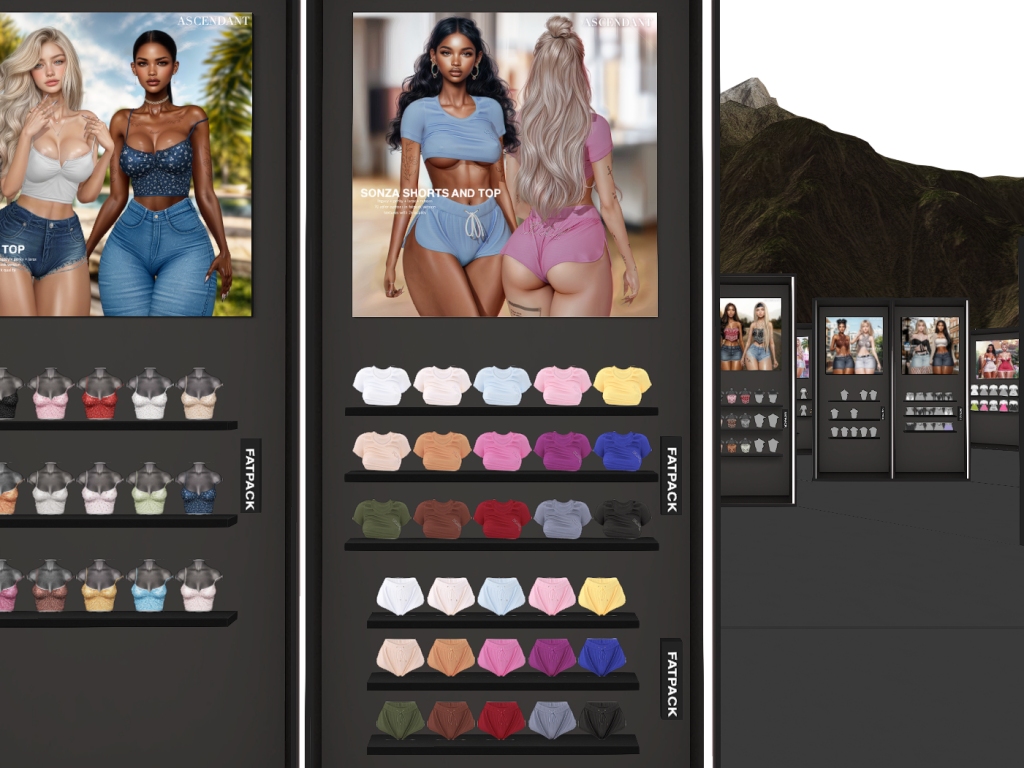Click the yellow Sonza top on shelf
Viewport: 1024px width, 768px height.
[622, 385]
